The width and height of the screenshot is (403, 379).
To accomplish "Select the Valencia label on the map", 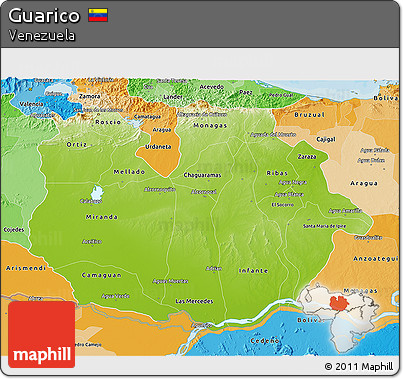I will pos(31,104).
